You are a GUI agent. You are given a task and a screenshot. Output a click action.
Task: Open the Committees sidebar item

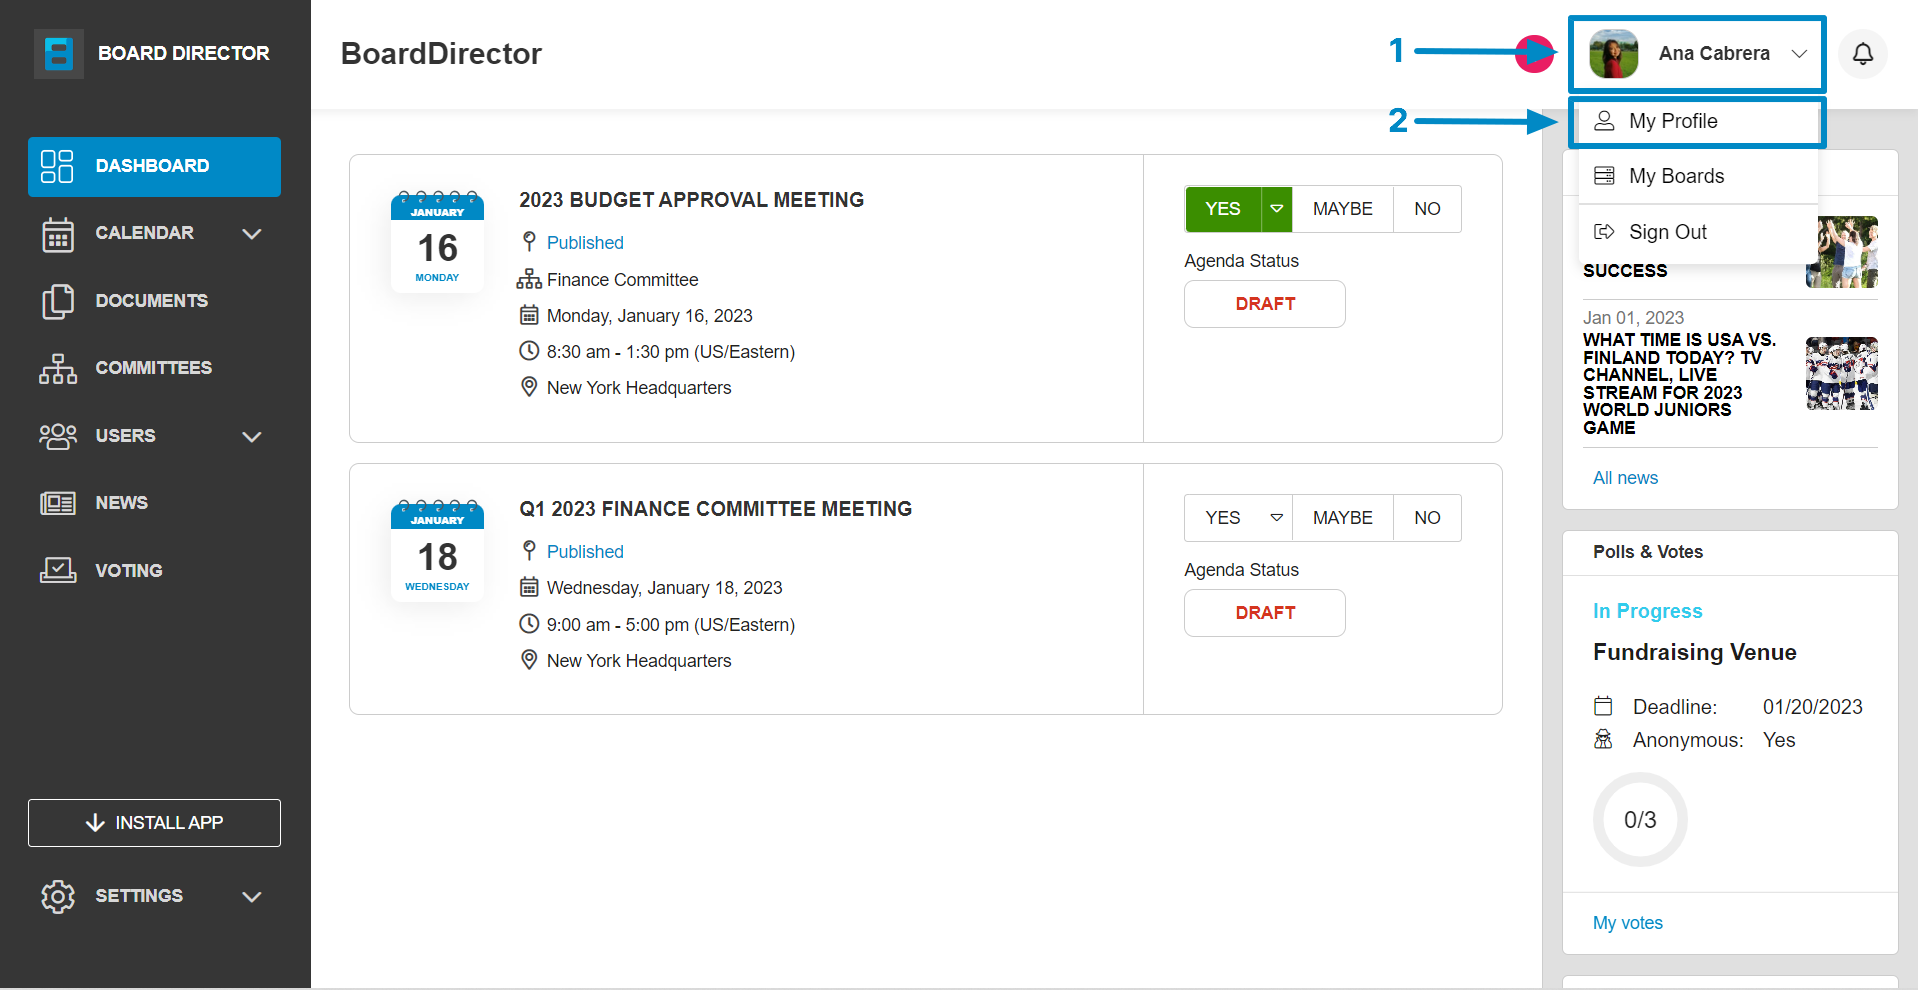point(154,368)
